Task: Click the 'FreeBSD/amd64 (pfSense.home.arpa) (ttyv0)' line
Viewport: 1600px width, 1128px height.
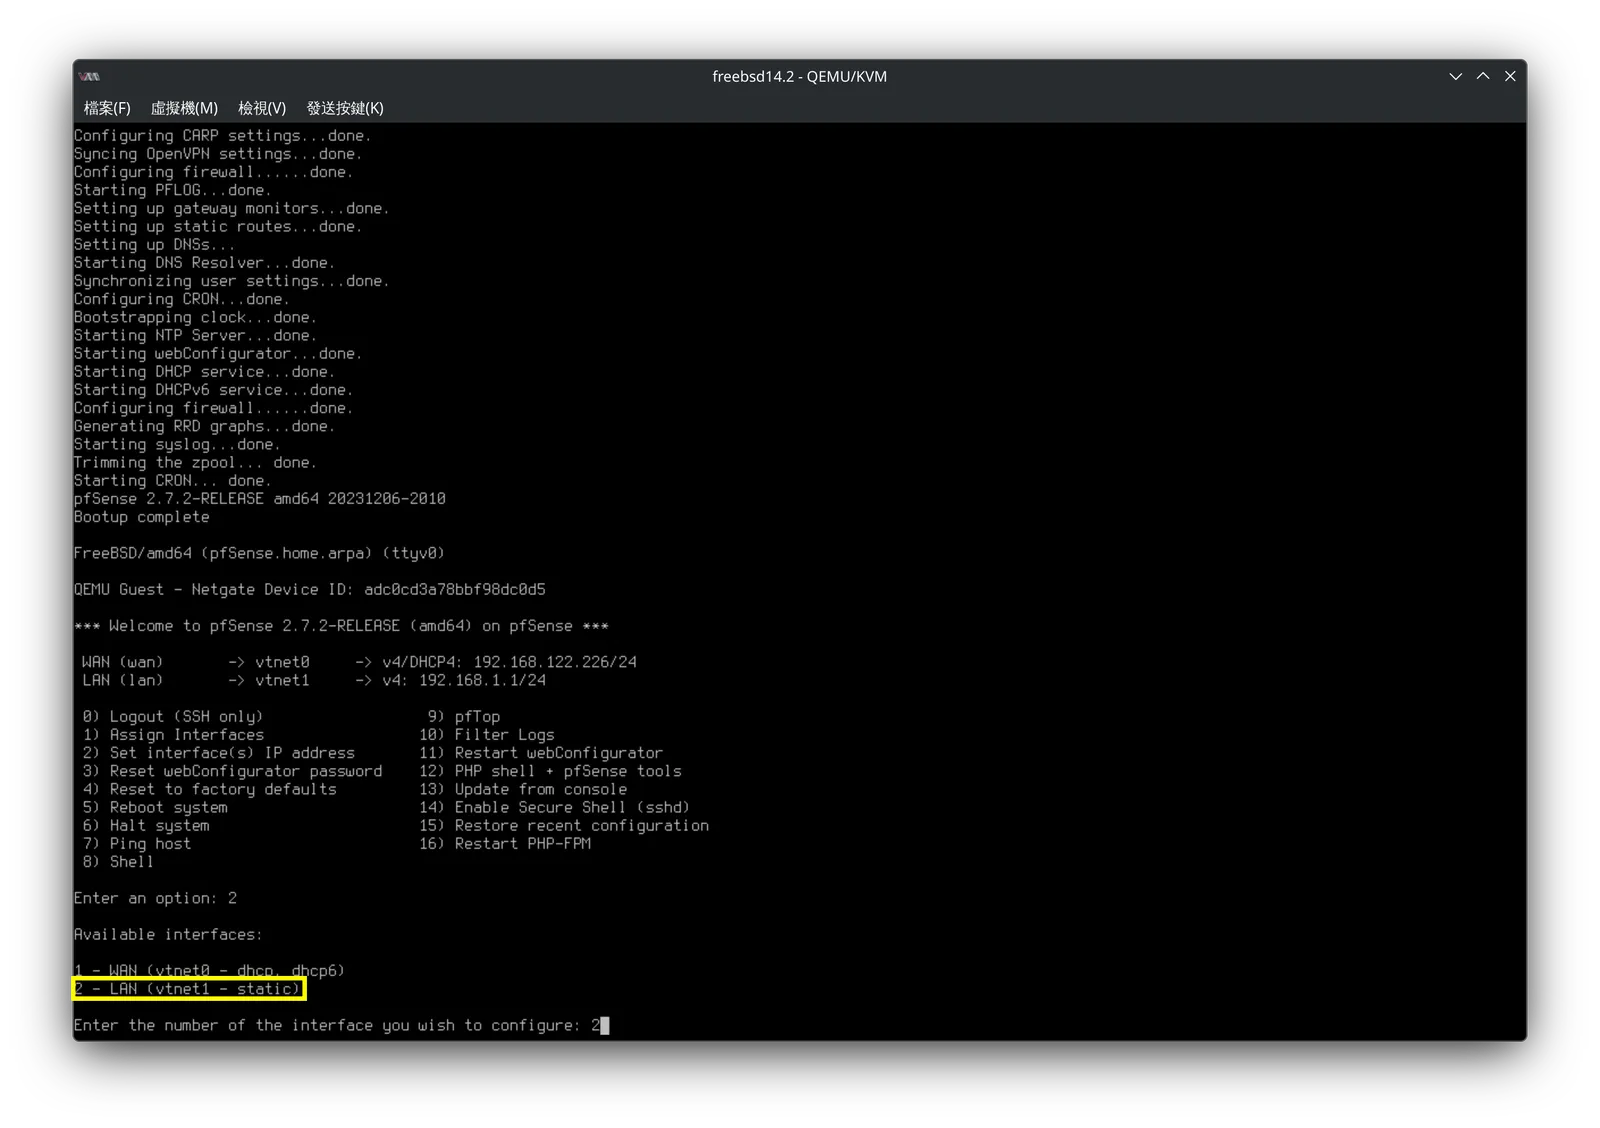Action: click(259, 553)
